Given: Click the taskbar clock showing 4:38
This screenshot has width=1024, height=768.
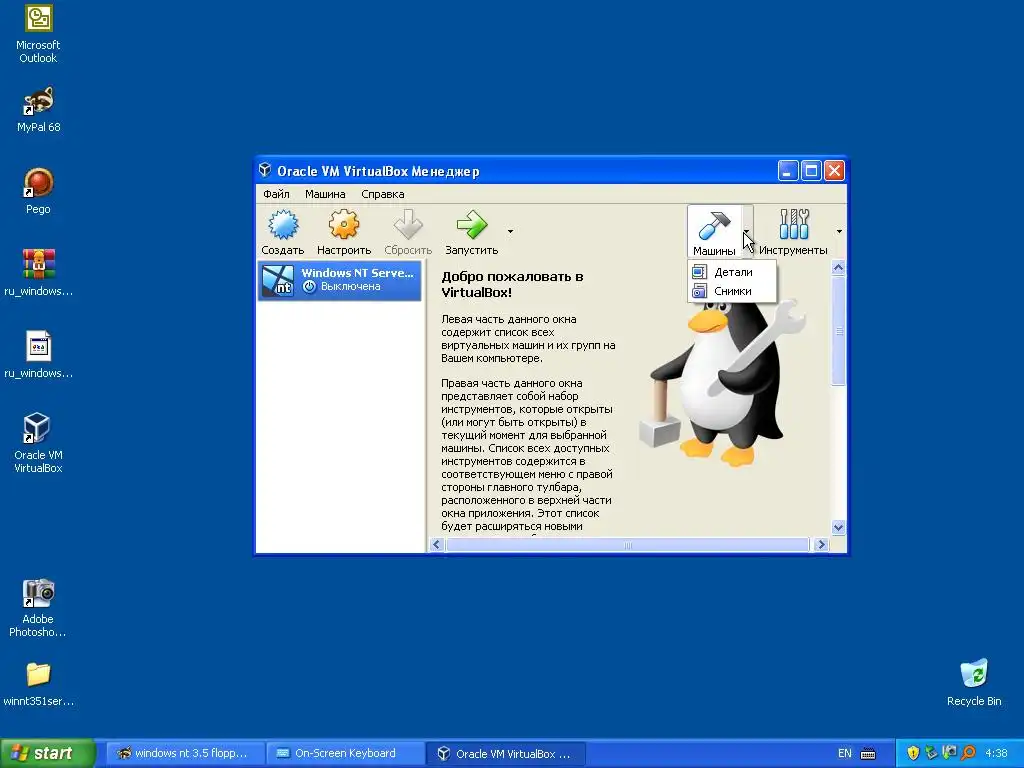Looking at the screenshot, I should [x=996, y=753].
